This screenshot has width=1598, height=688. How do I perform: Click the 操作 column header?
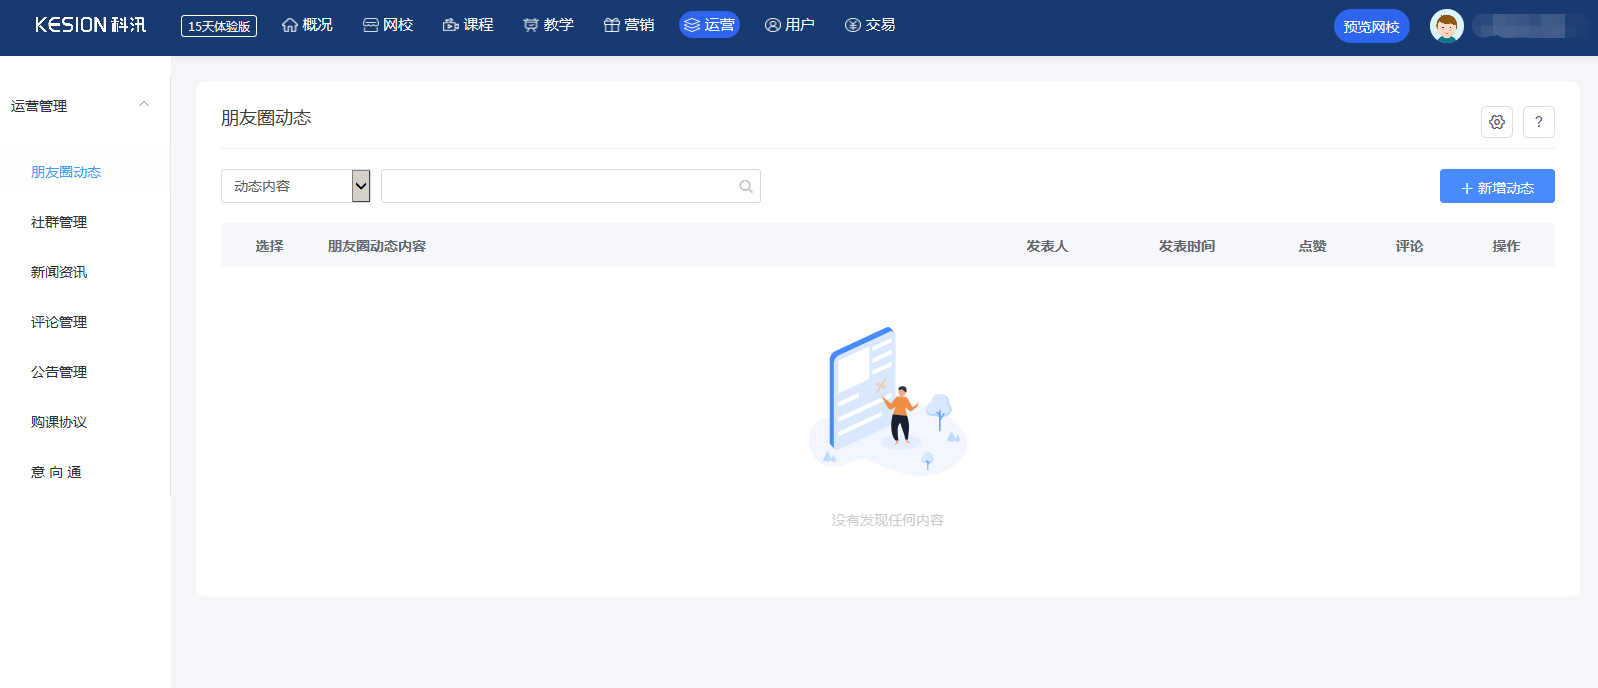coord(1506,246)
